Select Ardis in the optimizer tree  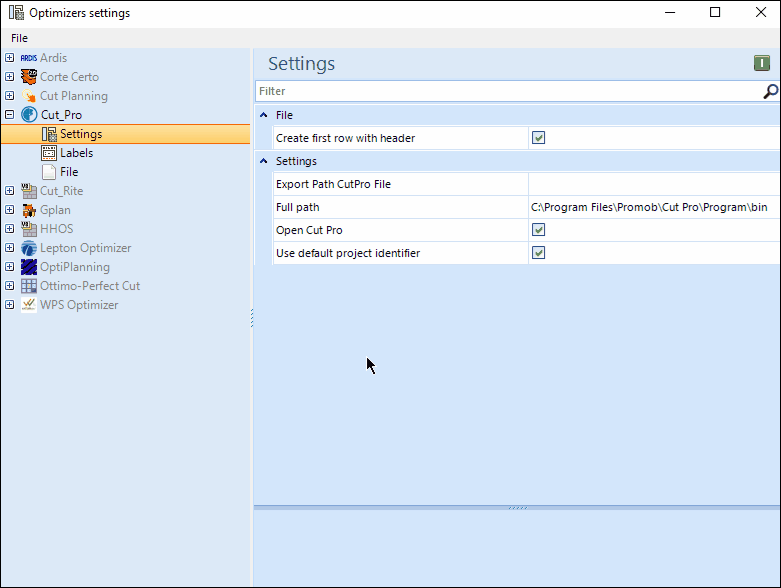click(53, 58)
